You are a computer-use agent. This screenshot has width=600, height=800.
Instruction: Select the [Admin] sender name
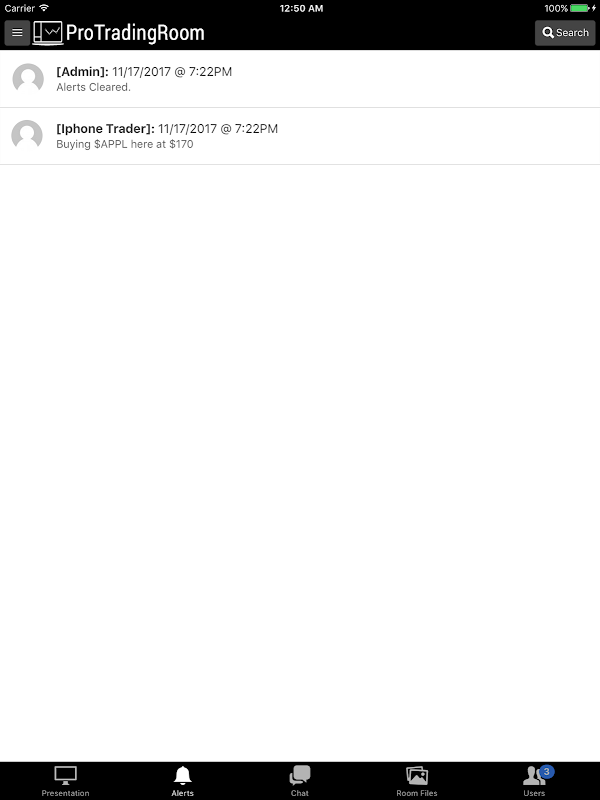(x=82, y=72)
